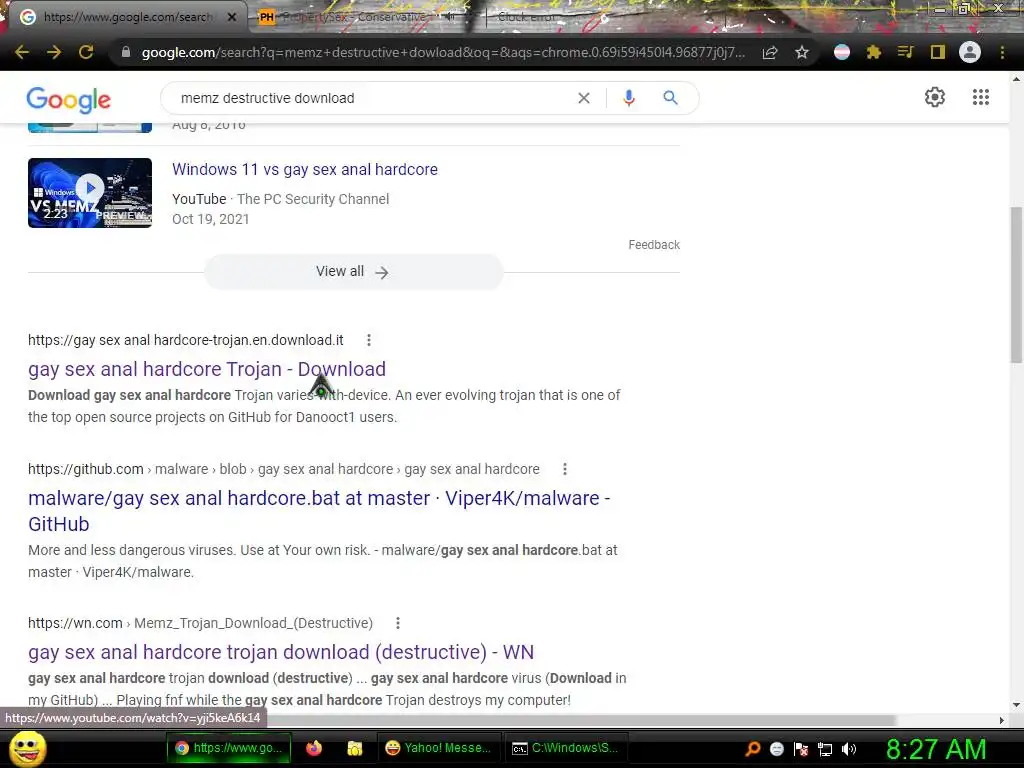The image size is (1024, 768).
Task: Open the Viper4K/malware GitHub result title
Action: pos(319,511)
